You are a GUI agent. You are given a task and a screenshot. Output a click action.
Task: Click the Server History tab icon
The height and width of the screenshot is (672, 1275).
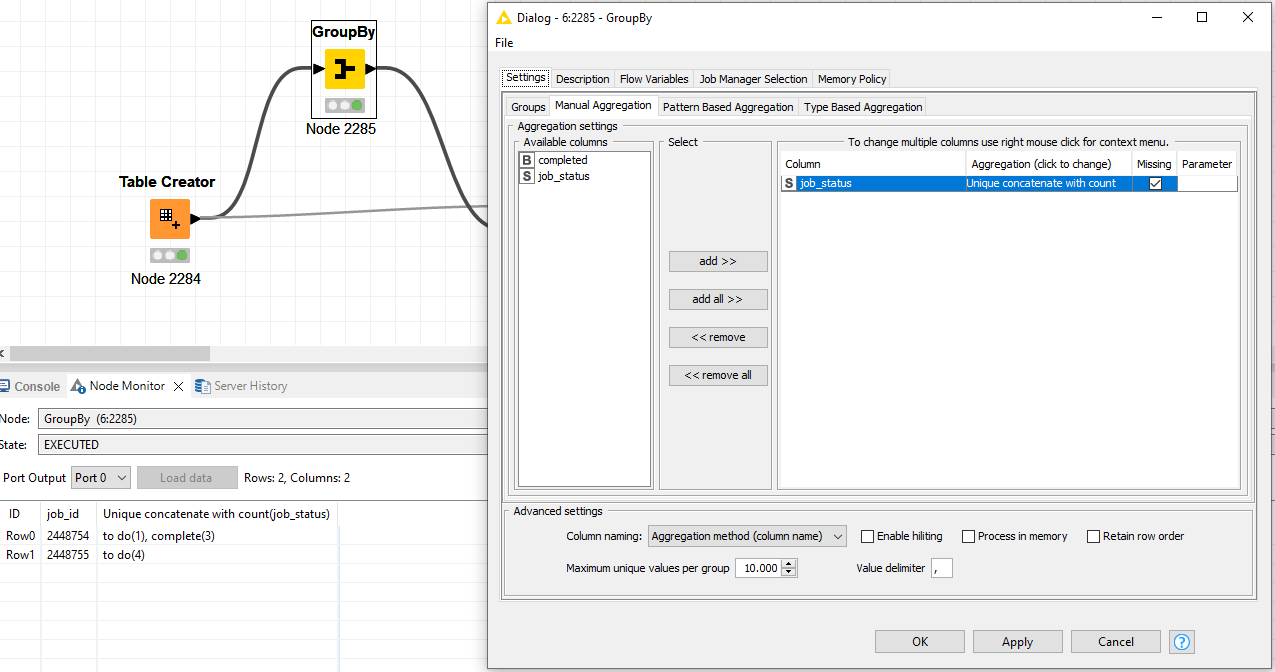click(x=203, y=386)
